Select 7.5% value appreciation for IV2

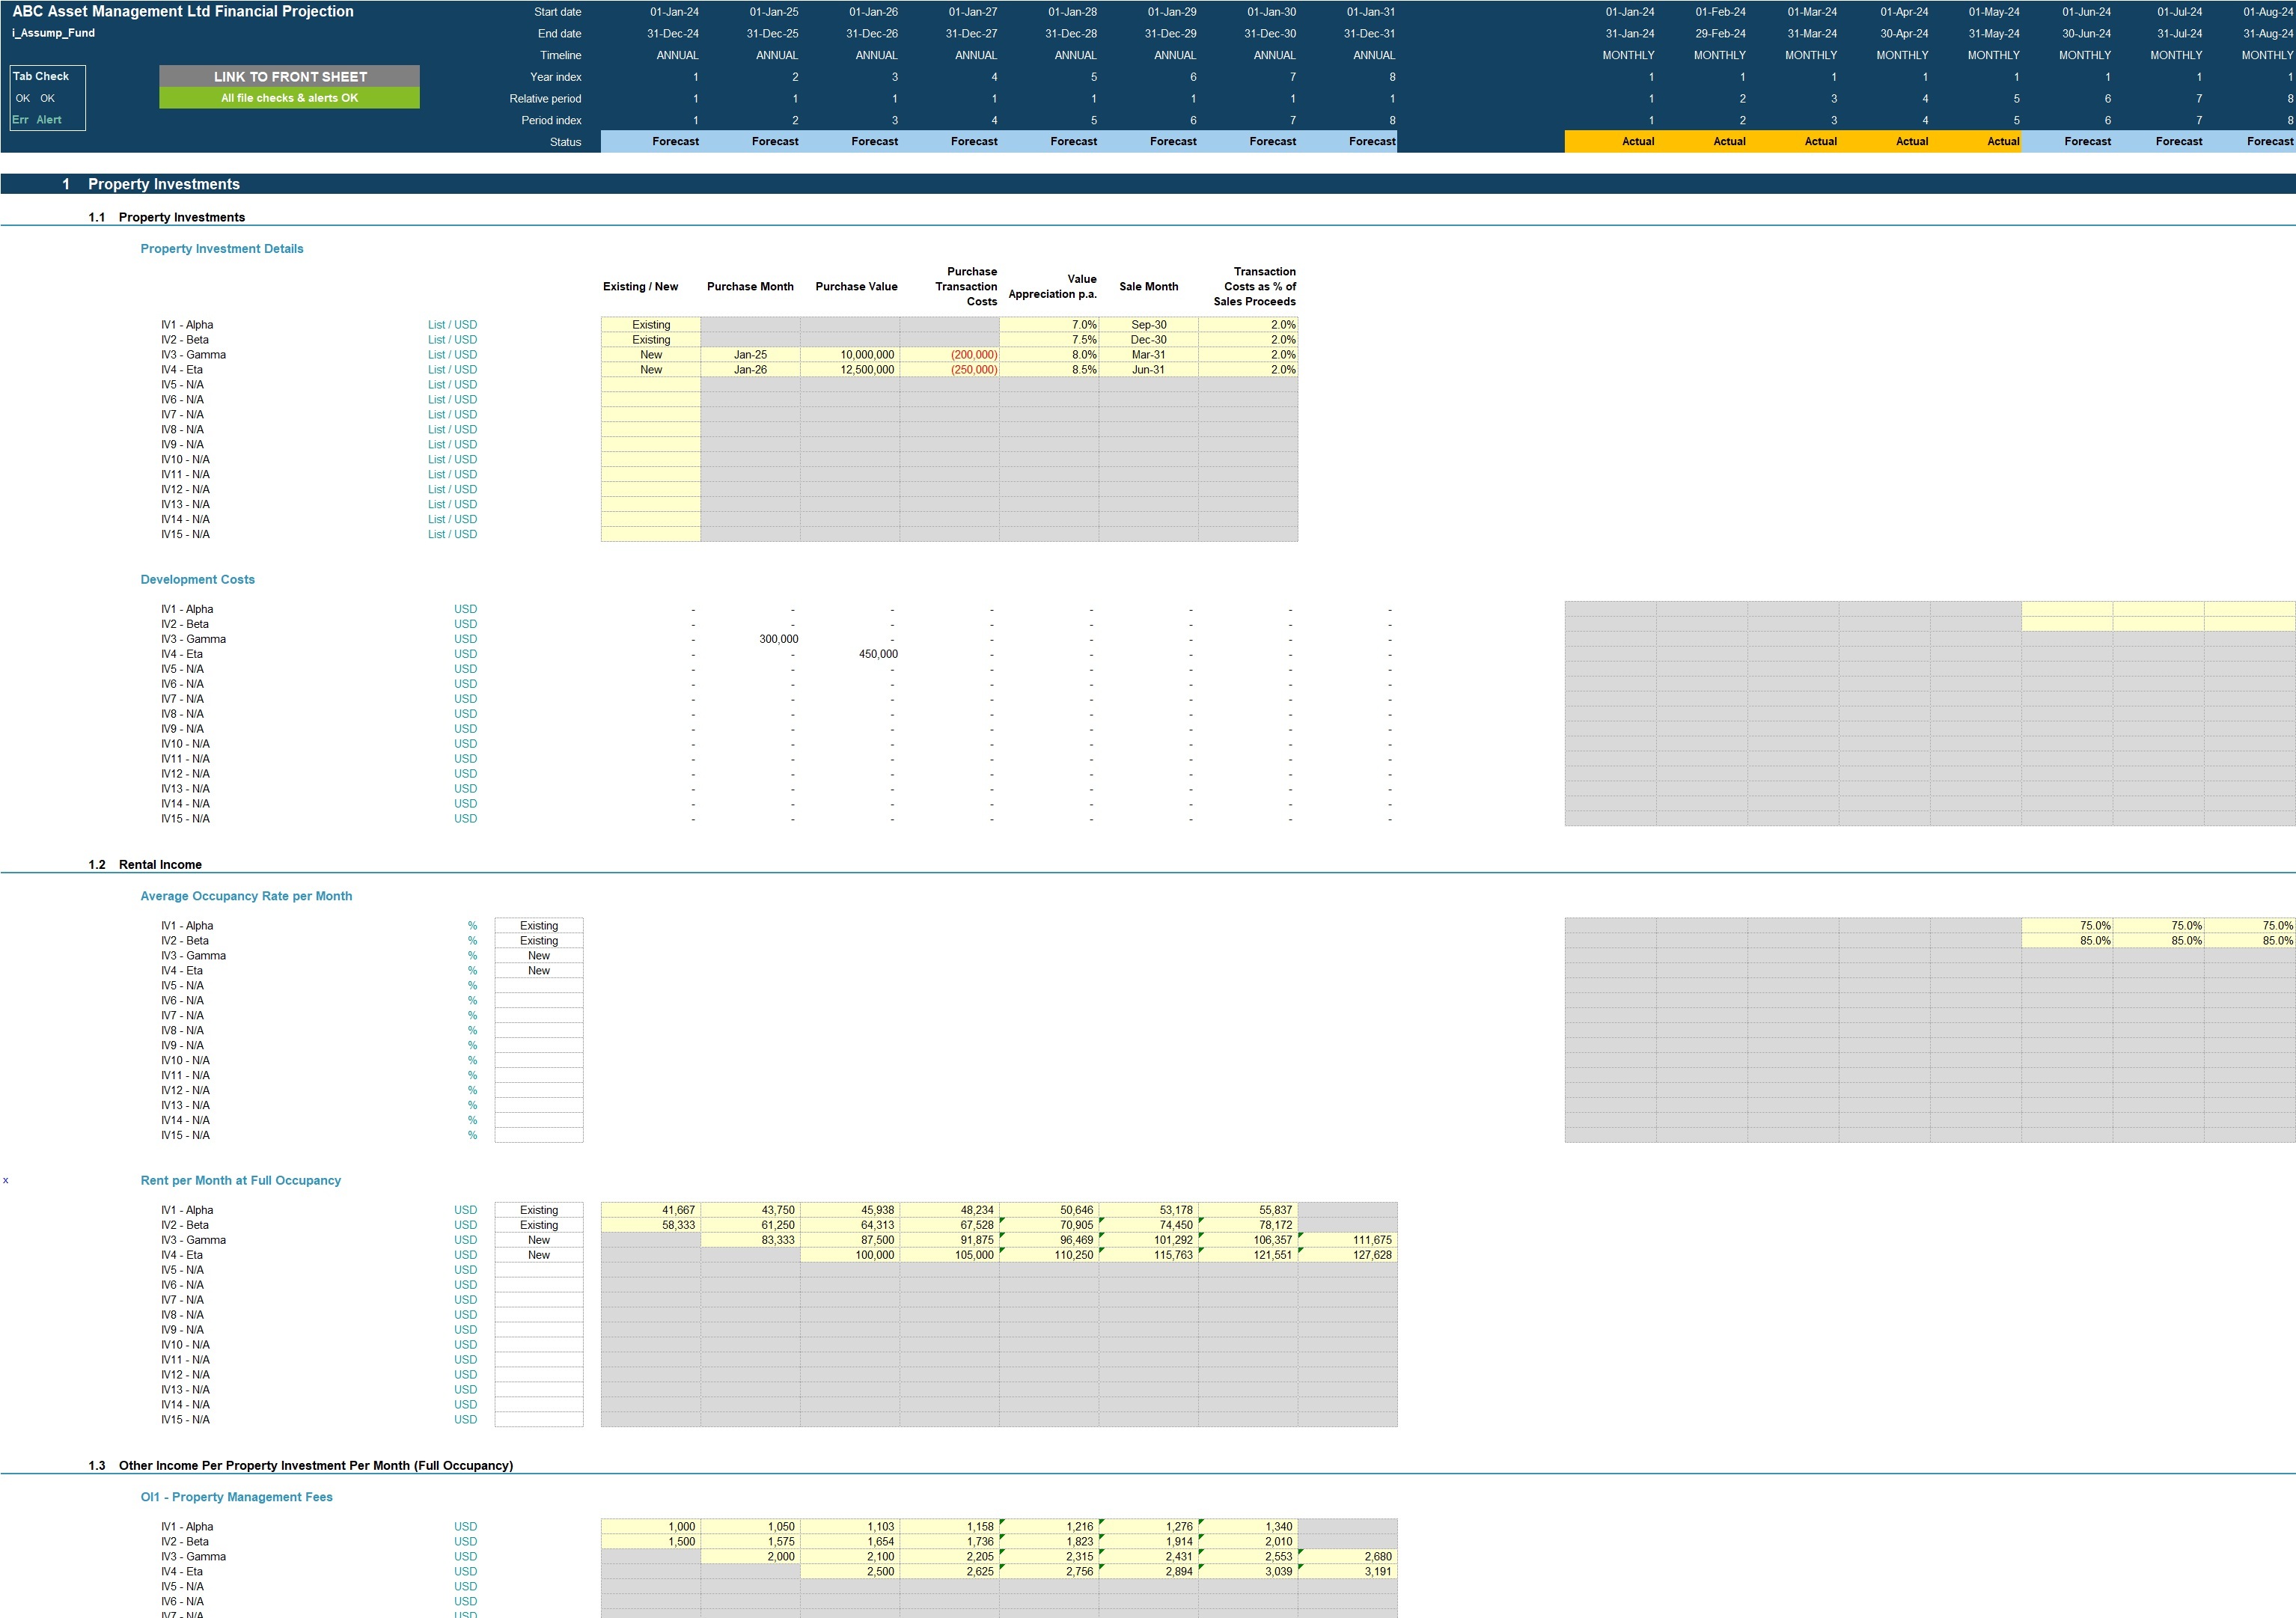(x=1049, y=340)
